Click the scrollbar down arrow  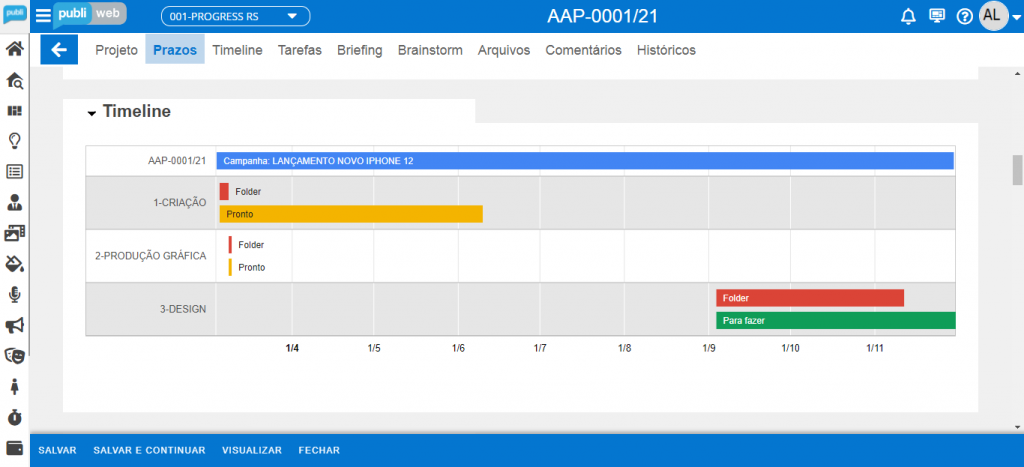(1017, 427)
